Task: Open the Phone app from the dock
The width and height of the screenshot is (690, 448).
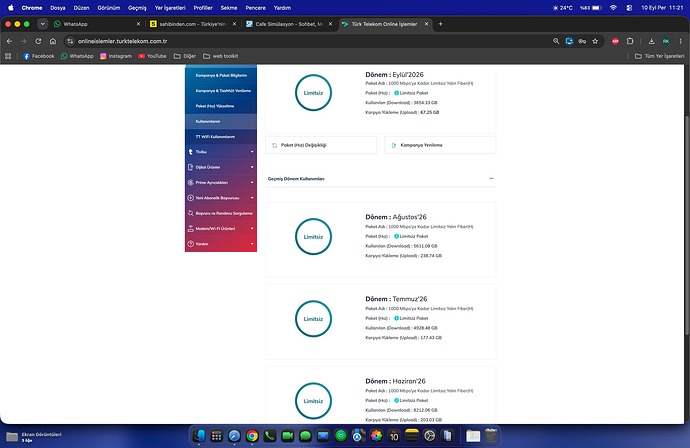Action: pos(270,436)
